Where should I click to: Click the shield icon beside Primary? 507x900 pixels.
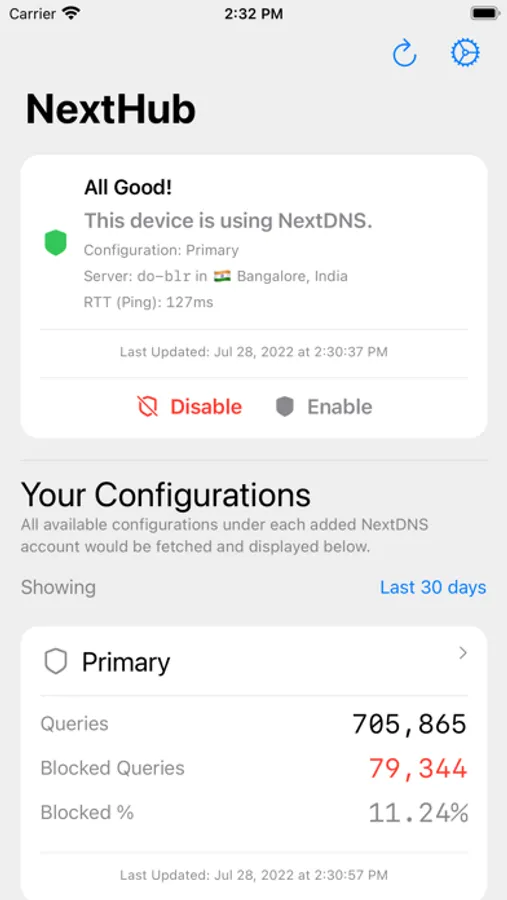point(56,662)
